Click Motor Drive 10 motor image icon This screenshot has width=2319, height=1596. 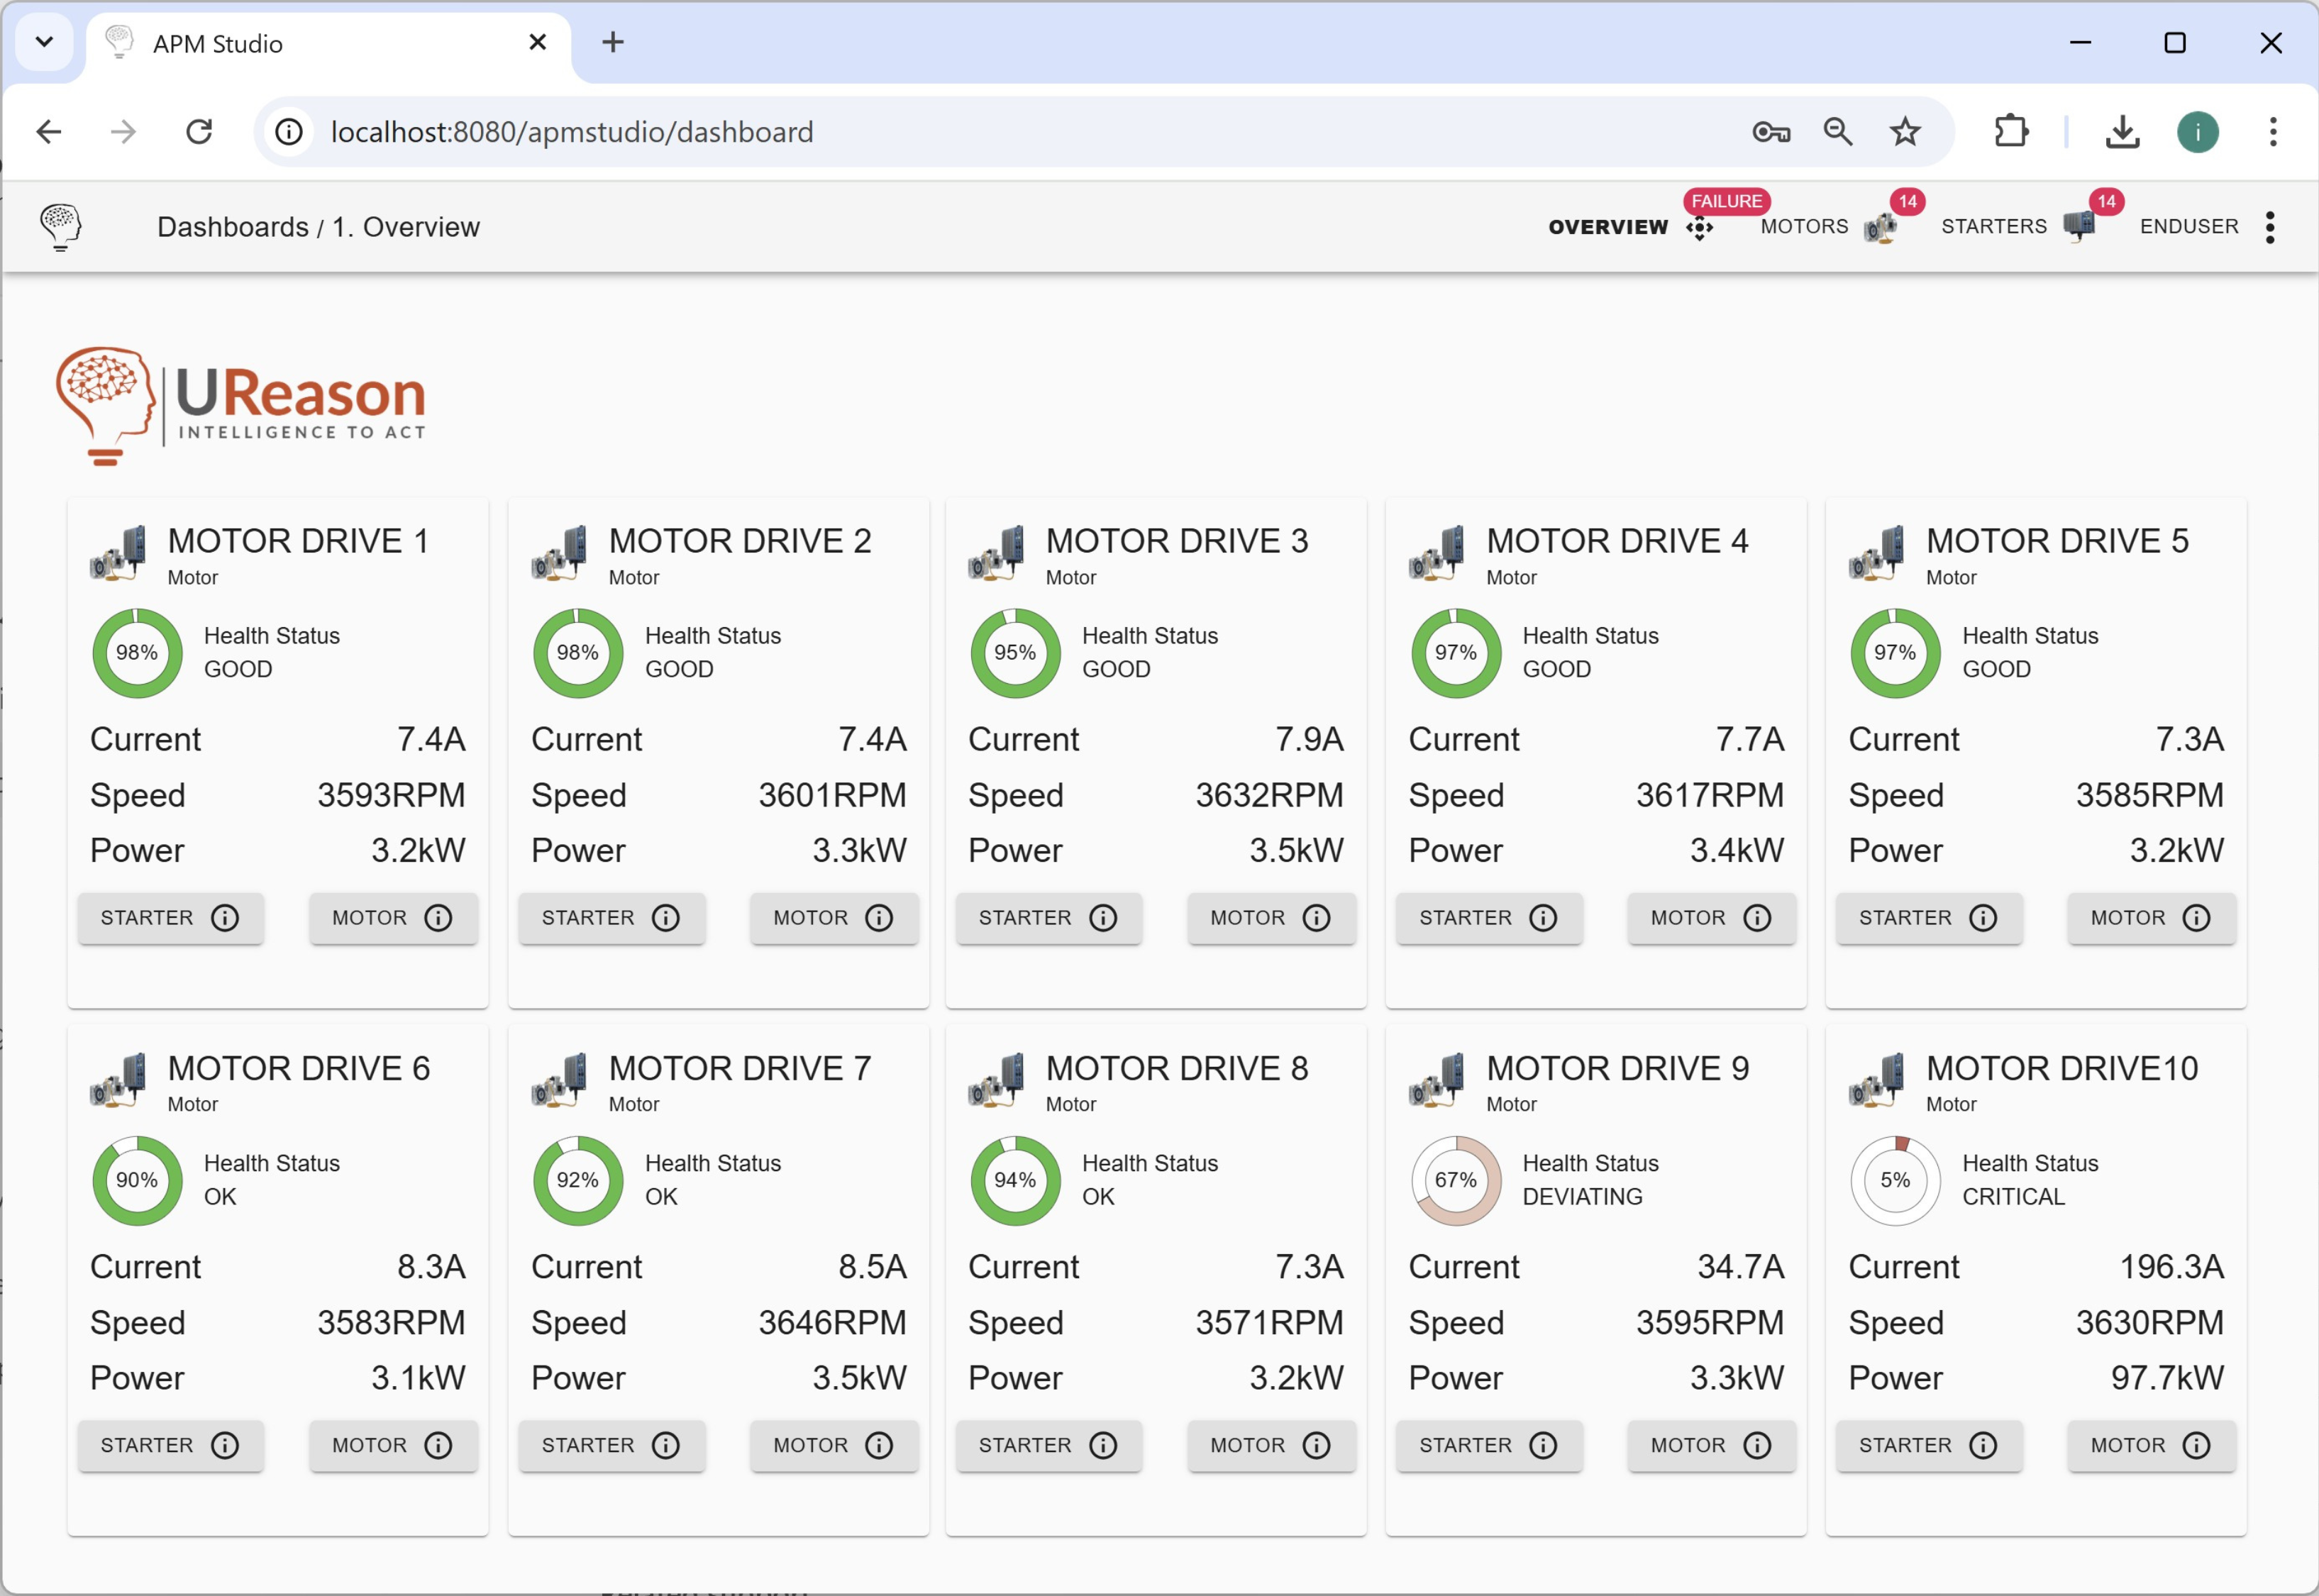click(x=1876, y=1080)
